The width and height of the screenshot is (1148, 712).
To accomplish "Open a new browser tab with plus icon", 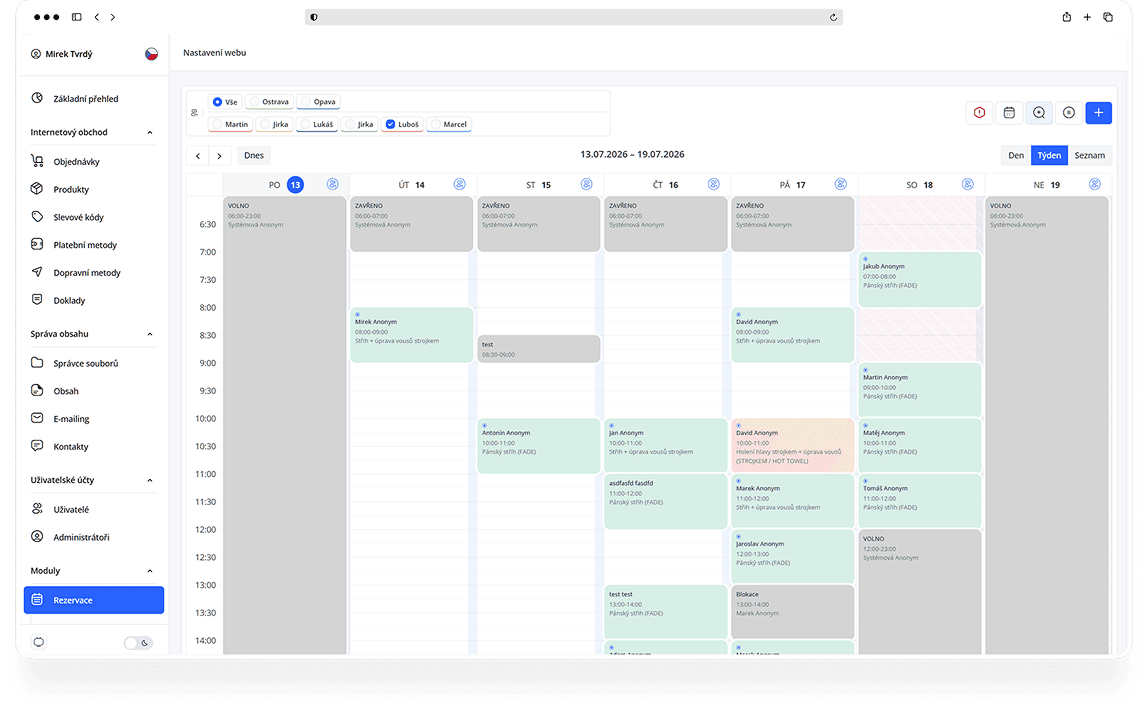I will [x=1087, y=17].
